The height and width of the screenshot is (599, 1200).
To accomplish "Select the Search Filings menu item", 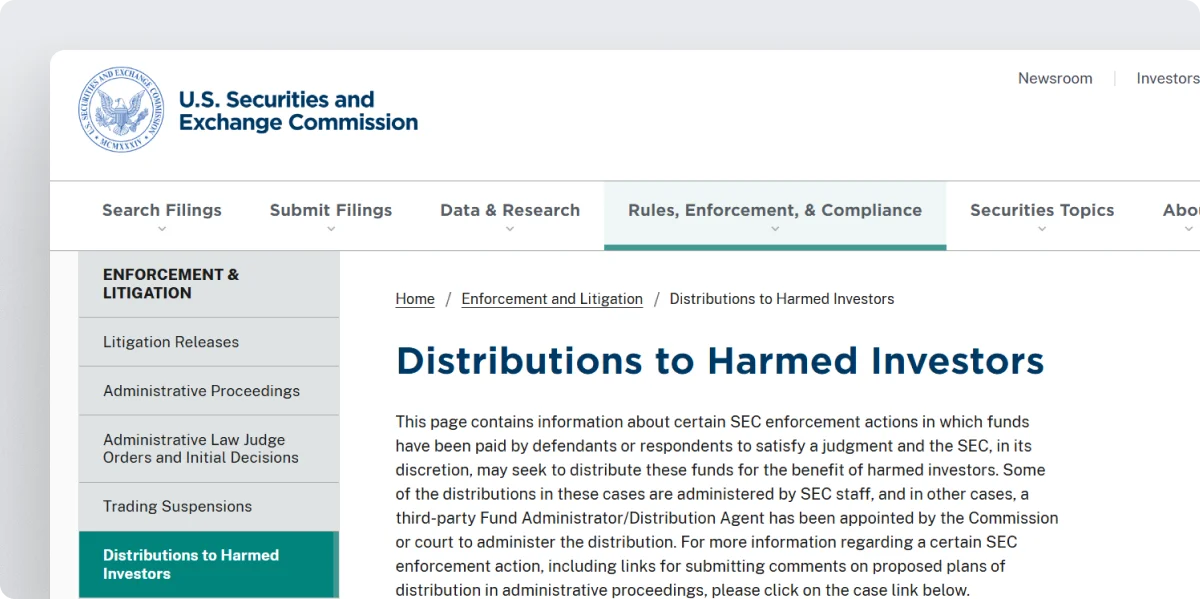I will (162, 210).
